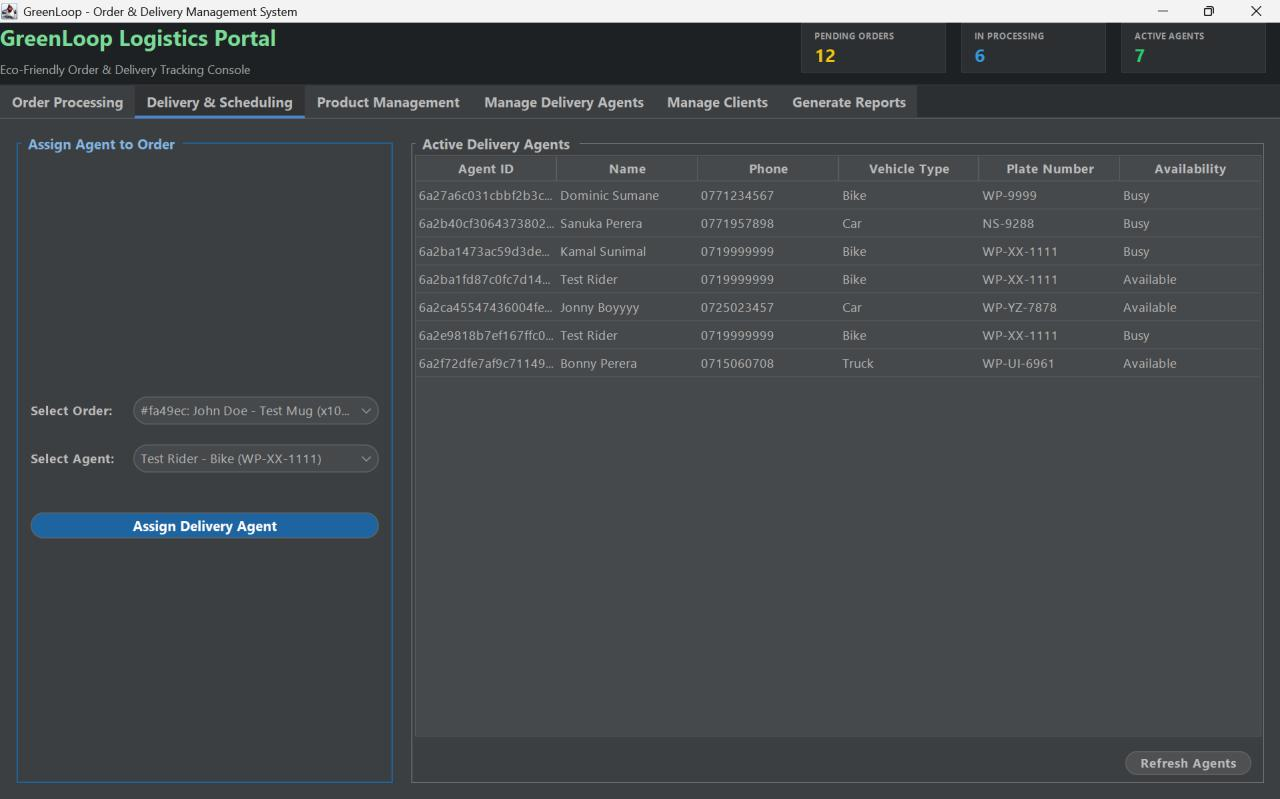Close the GreenLoop window
The width and height of the screenshot is (1280, 799).
[1256, 11]
